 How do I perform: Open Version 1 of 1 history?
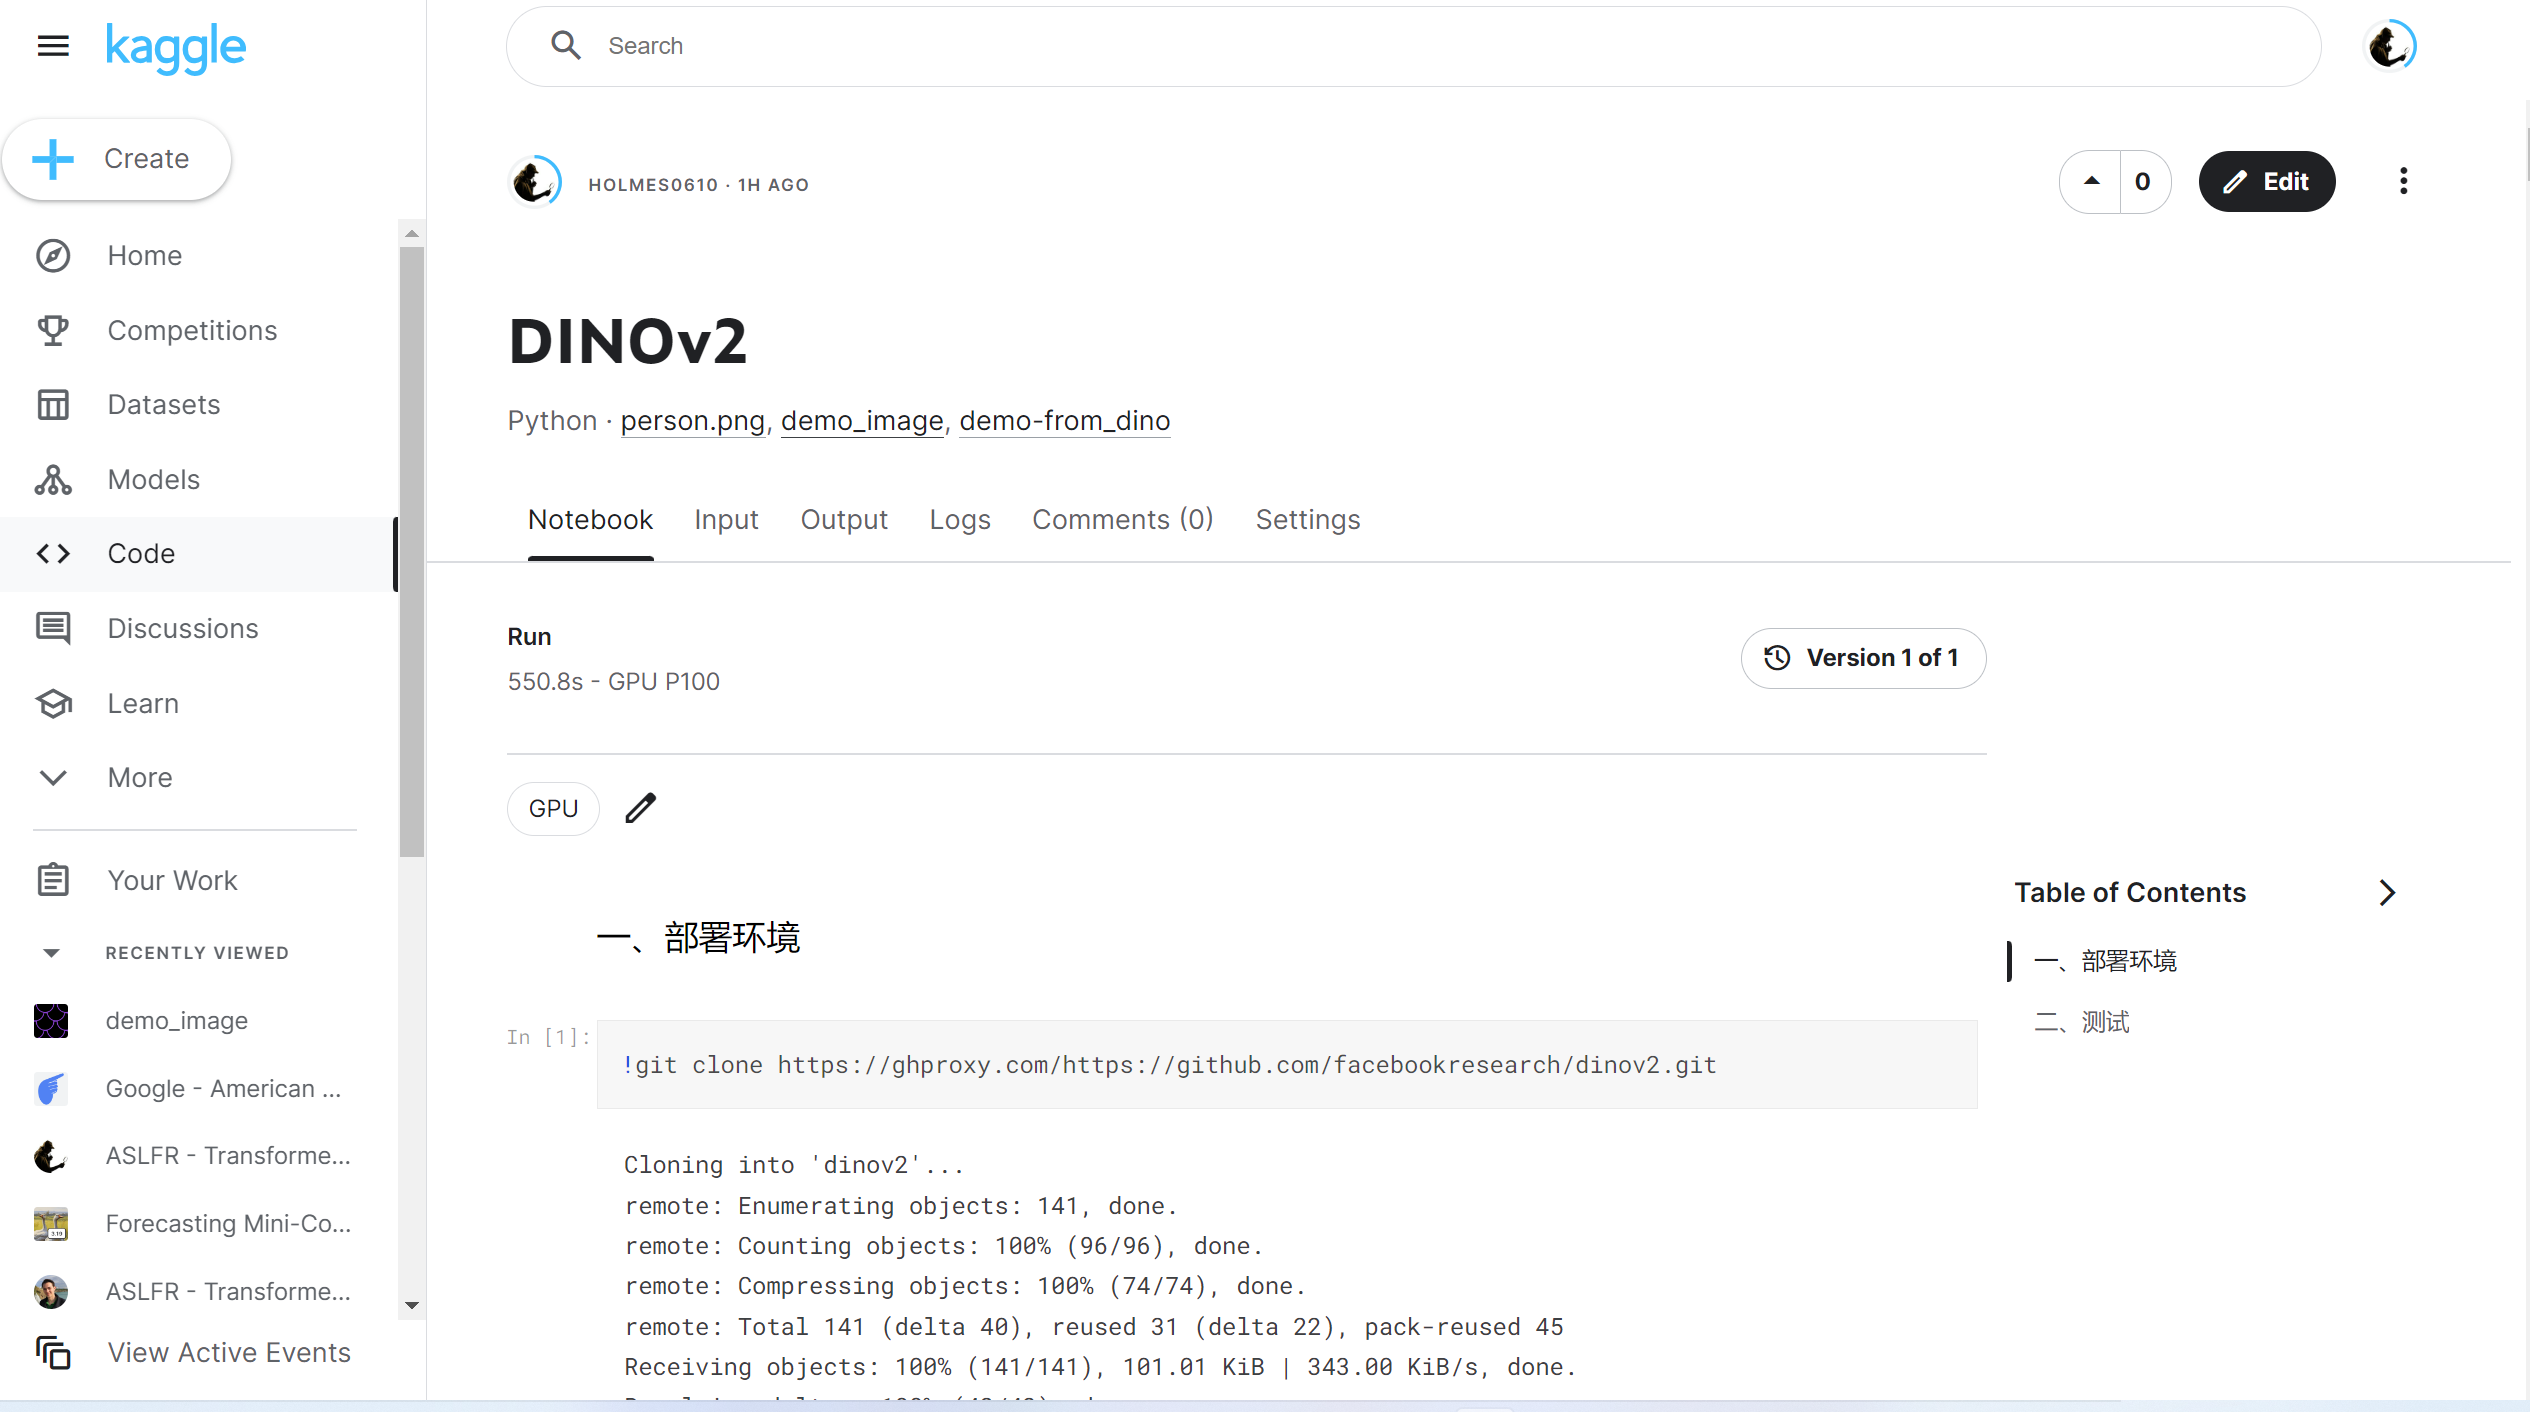click(1863, 658)
